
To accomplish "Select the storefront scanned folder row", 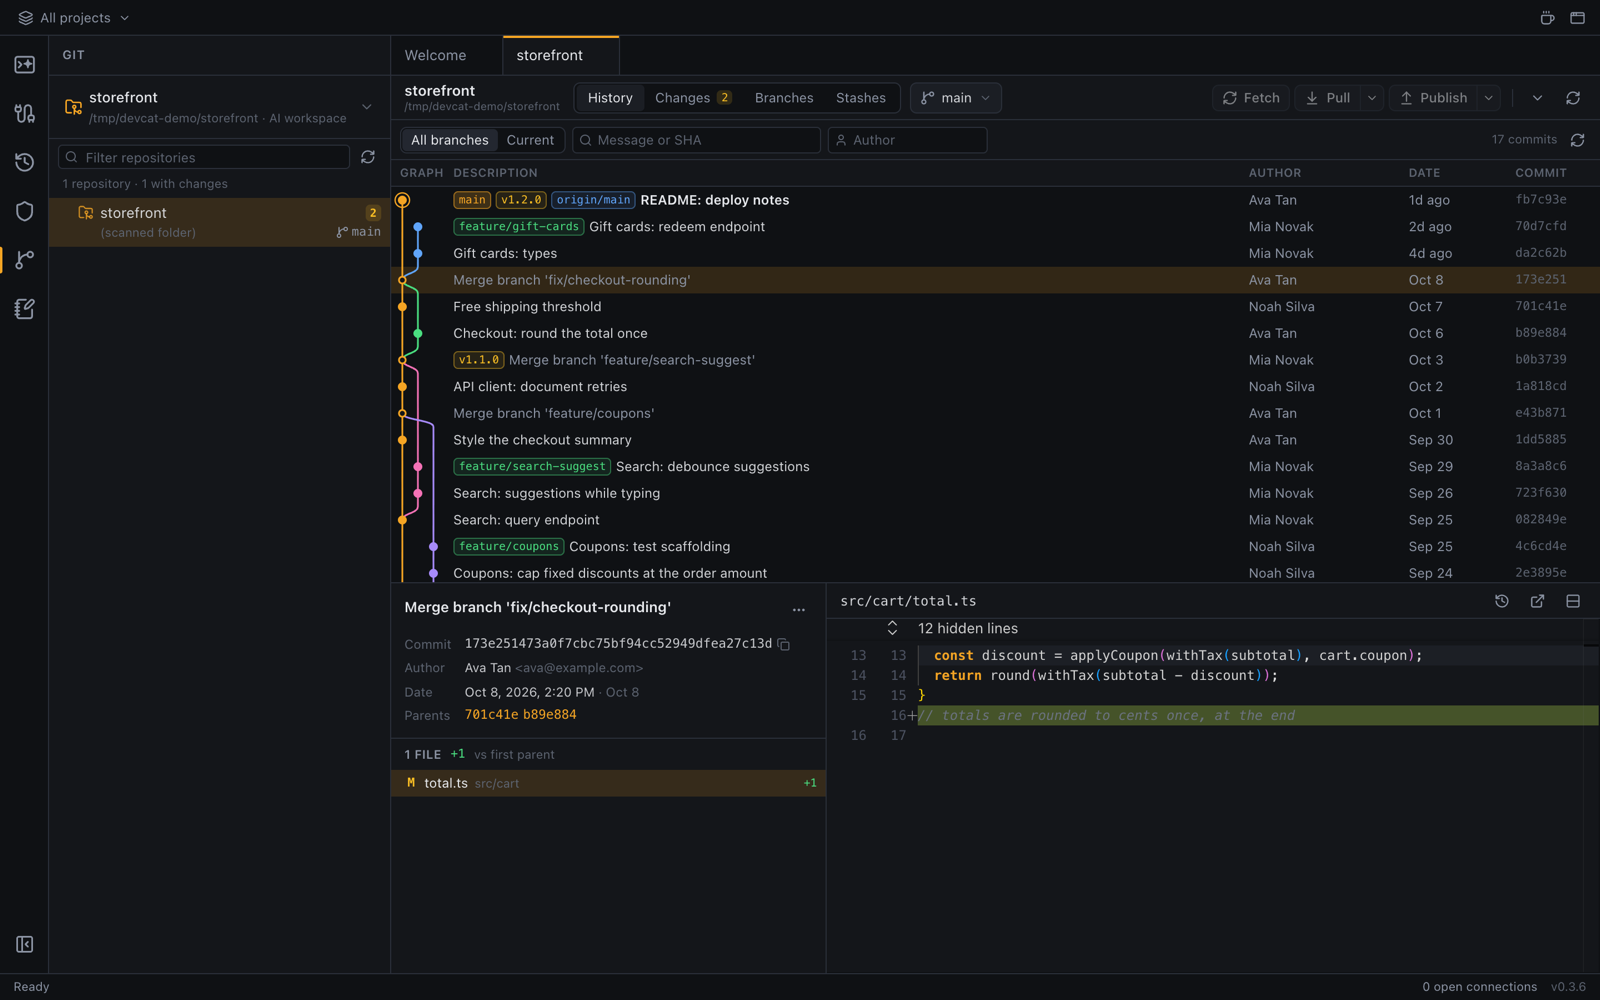I will click(x=220, y=222).
